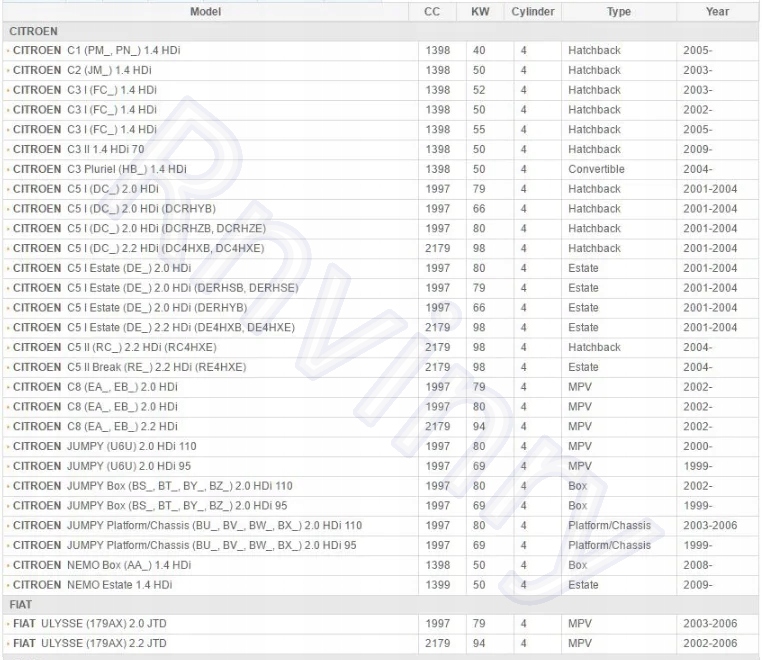This screenshot has width=762, height=660.
Task: Click KW 94 in C8 2.2 HDi row
Action: [479, 427]
